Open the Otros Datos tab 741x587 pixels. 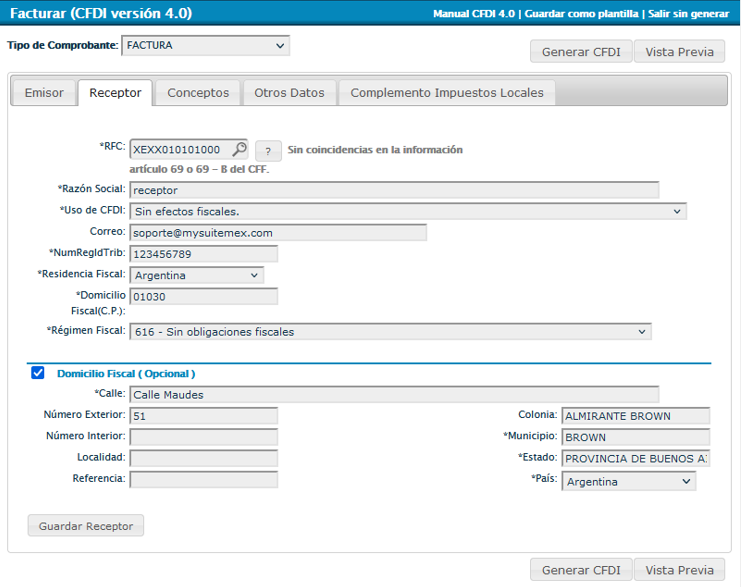pos(289,93)
